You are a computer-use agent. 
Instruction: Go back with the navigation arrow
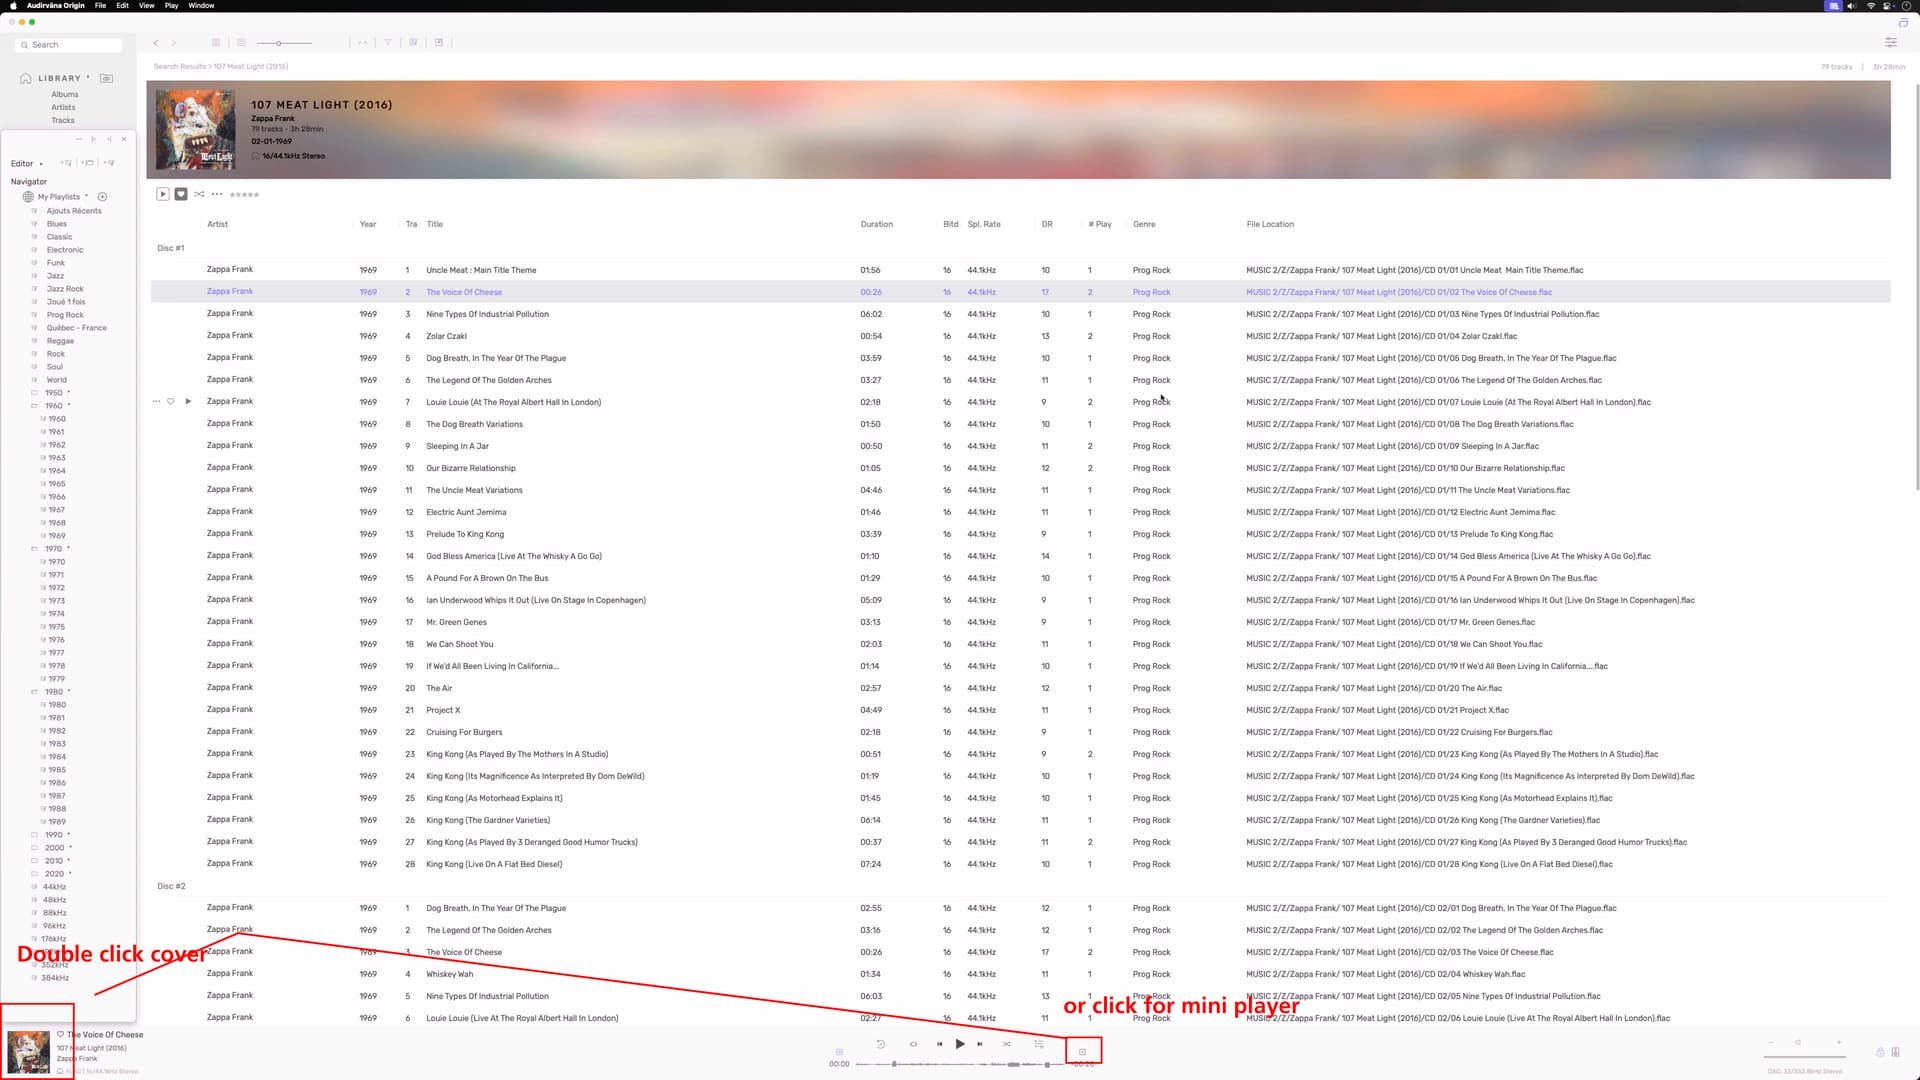[x=156, y=43]
